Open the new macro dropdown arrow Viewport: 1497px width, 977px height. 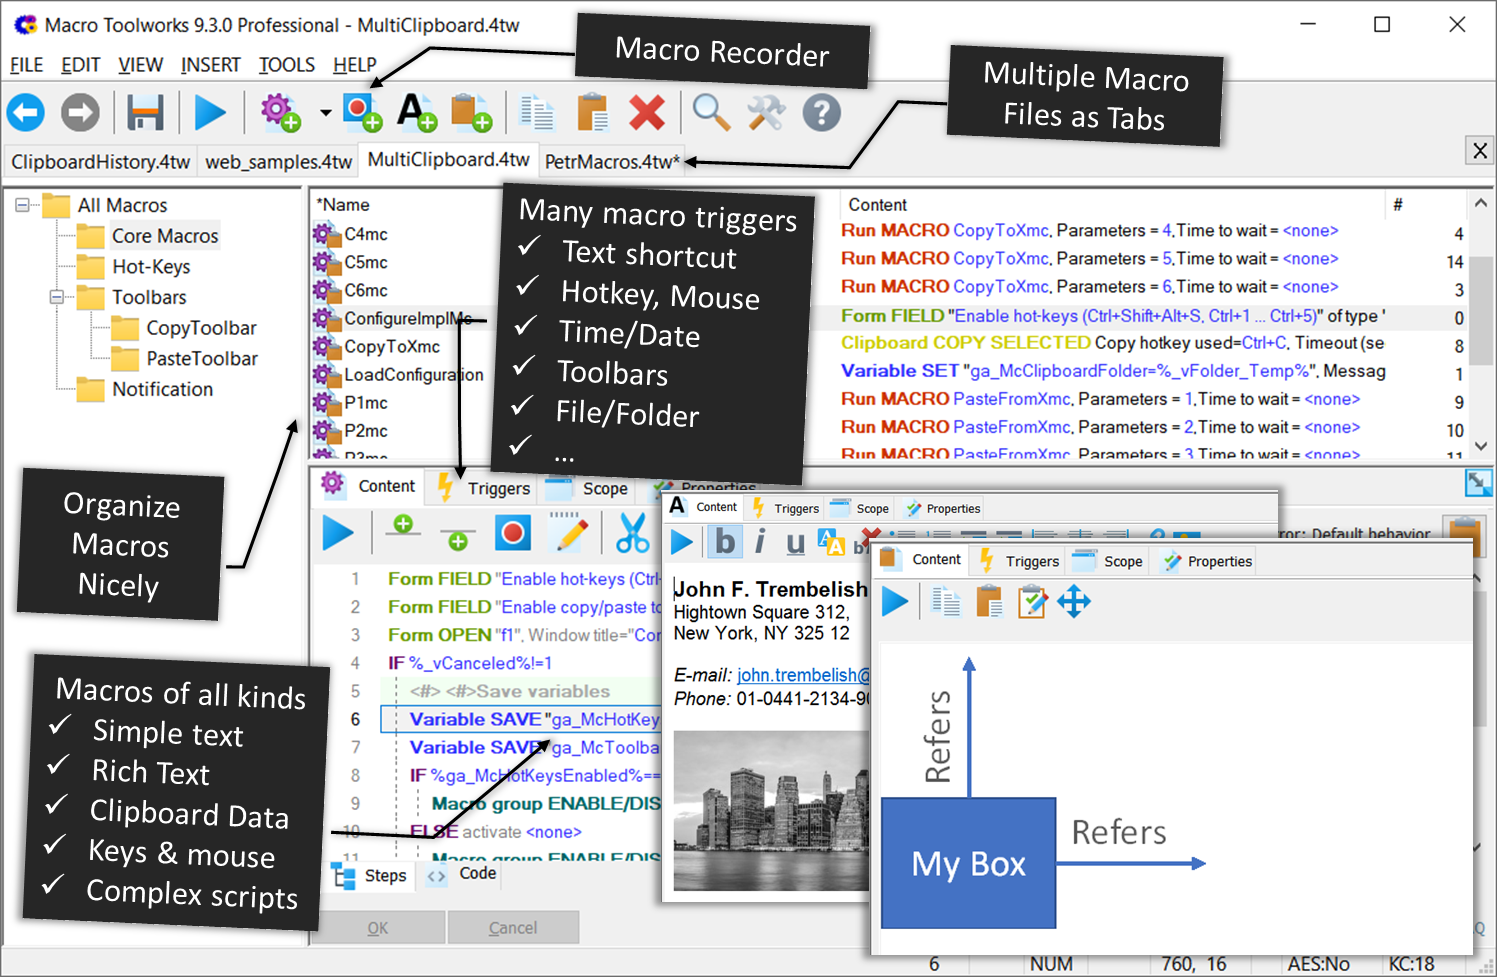323,112
